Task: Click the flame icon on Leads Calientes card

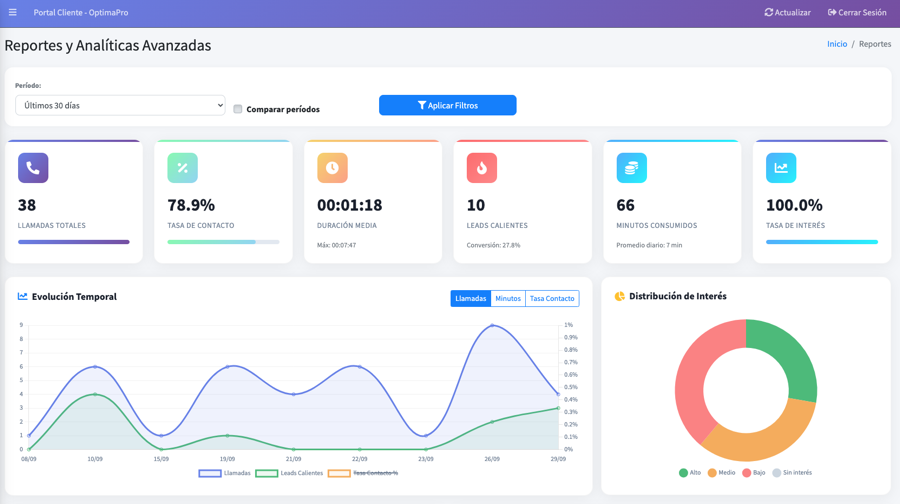Action: [x=482, y=168]
